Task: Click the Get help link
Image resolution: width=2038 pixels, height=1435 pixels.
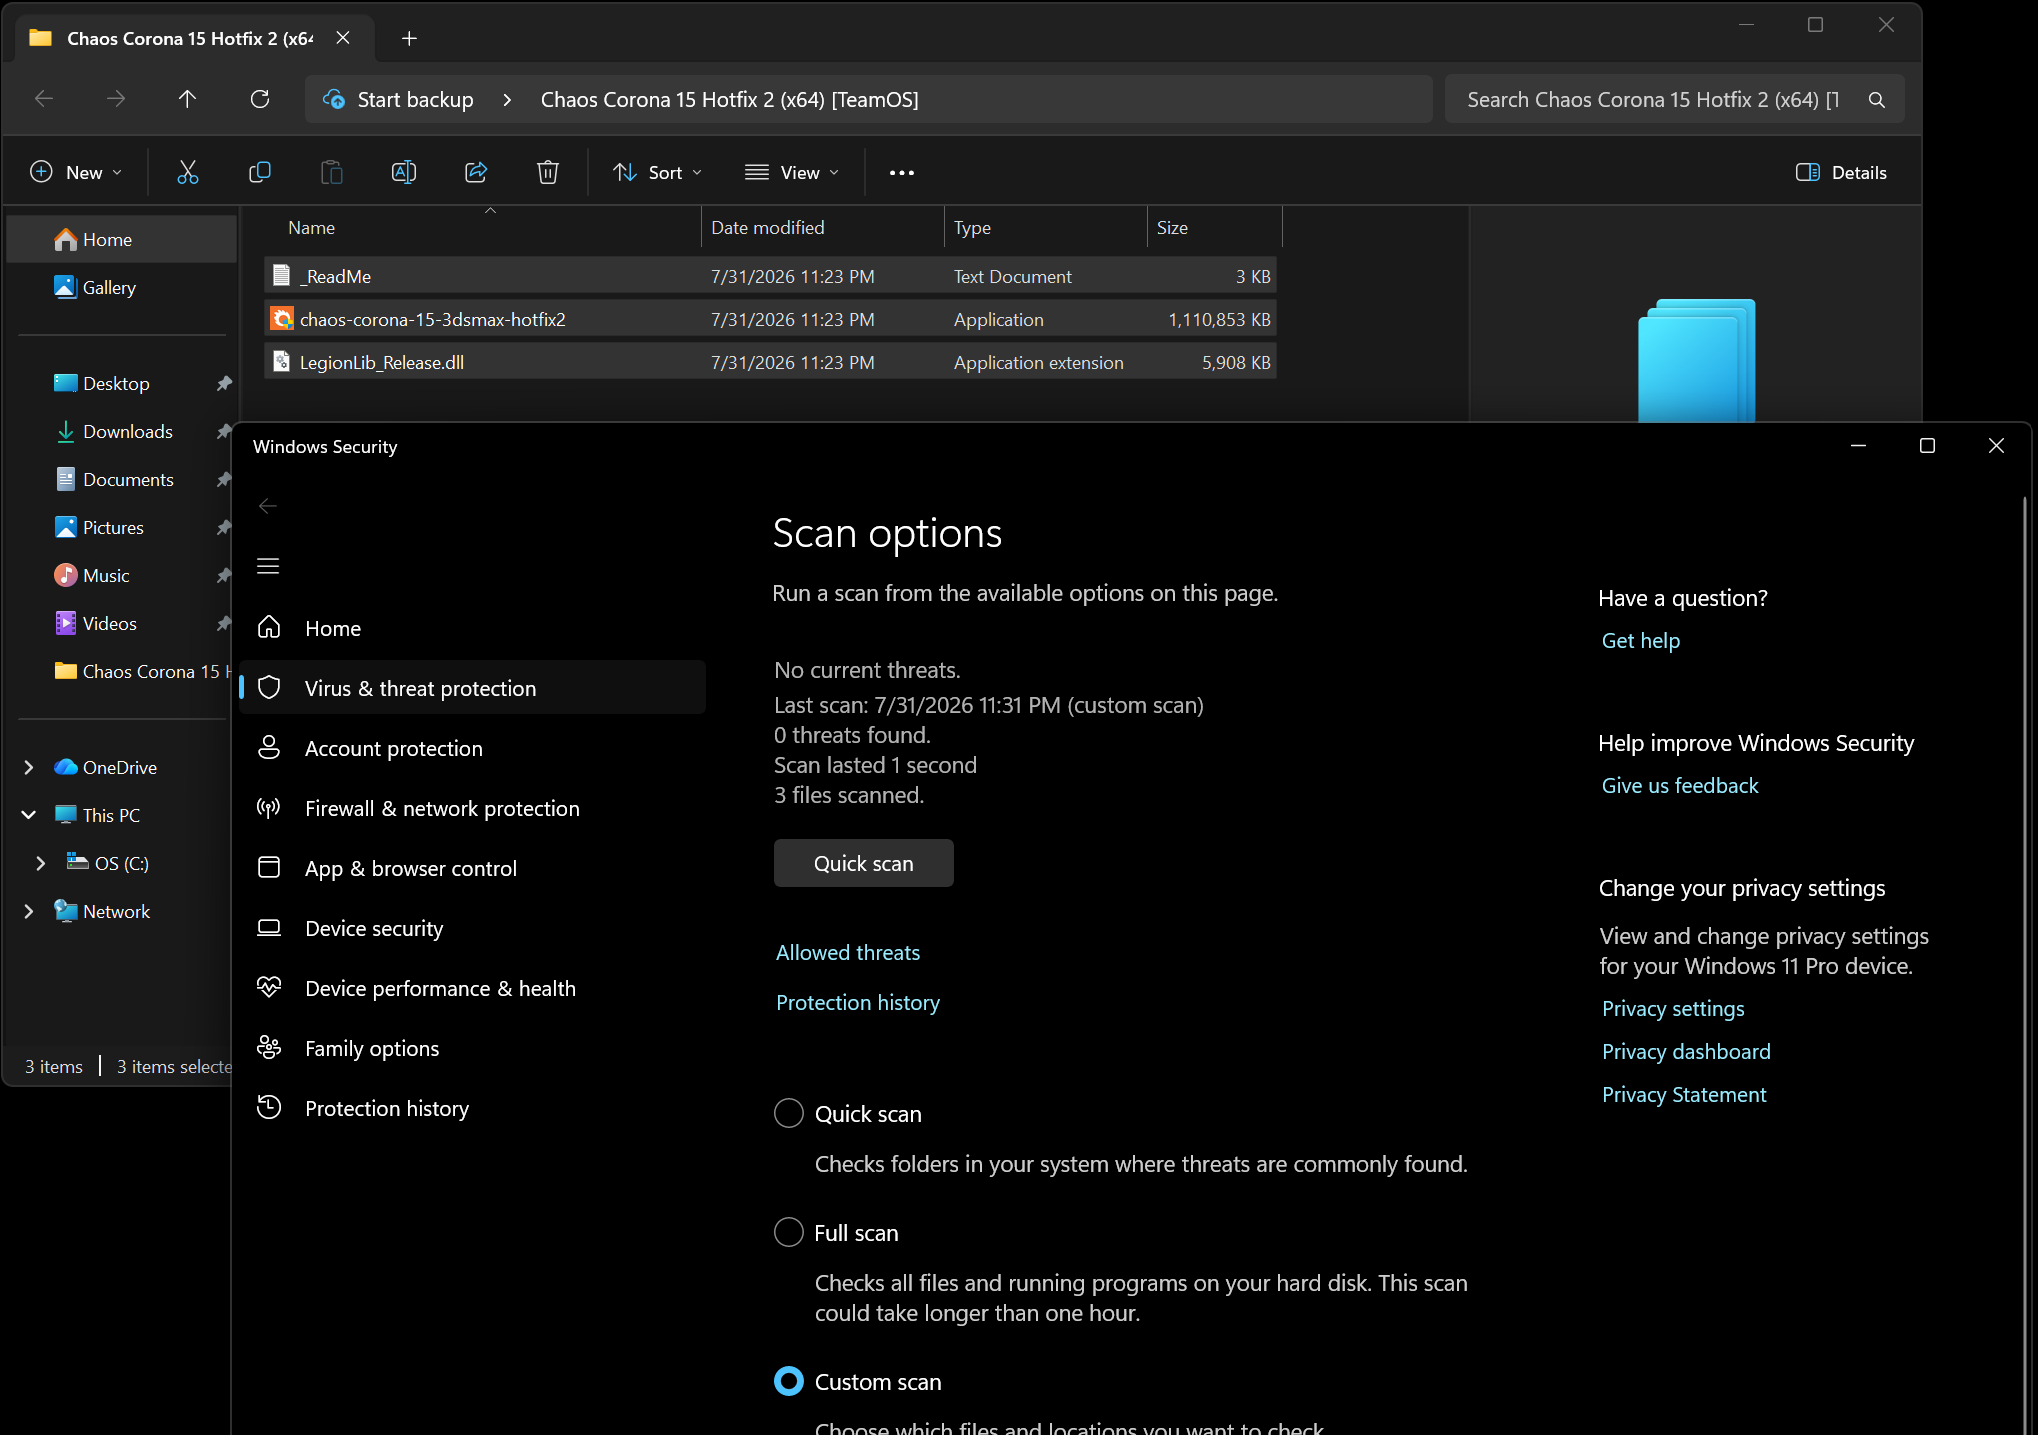Action: pyautogui.click(x=1641, y=640)
